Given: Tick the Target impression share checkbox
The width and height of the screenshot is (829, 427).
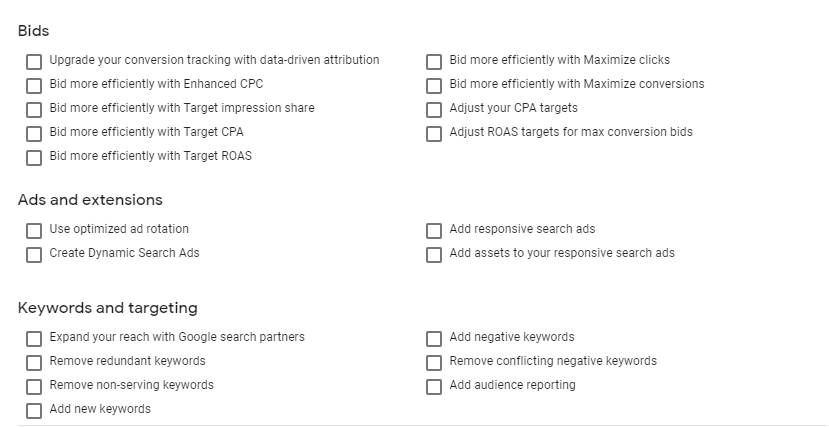Looking at the screenshot, I should [x=34, y=109].
